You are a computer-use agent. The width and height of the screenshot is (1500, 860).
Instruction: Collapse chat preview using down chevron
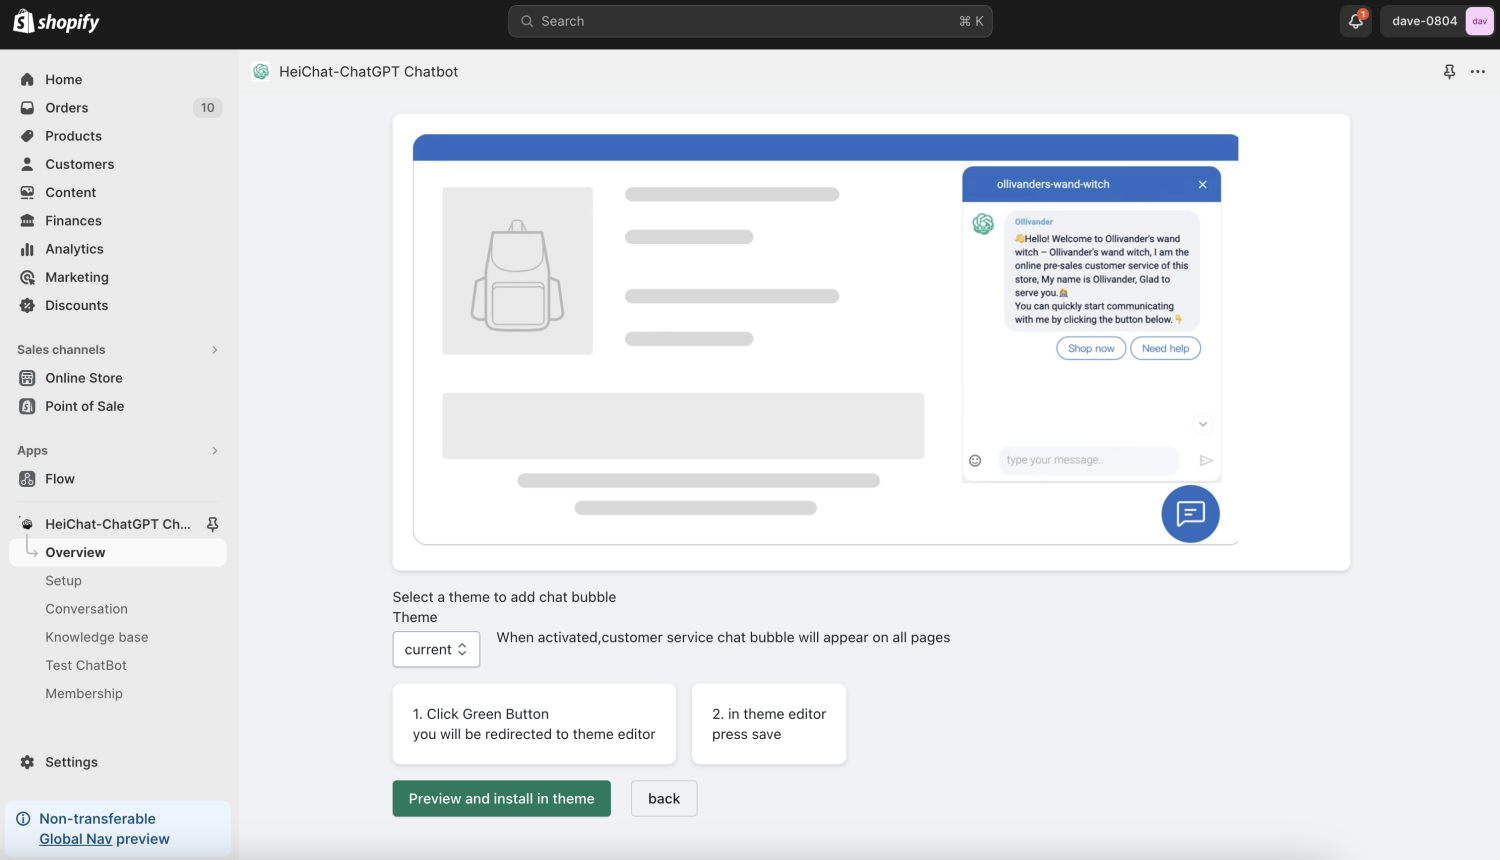pyautogui.click(x=1203, y=424)
